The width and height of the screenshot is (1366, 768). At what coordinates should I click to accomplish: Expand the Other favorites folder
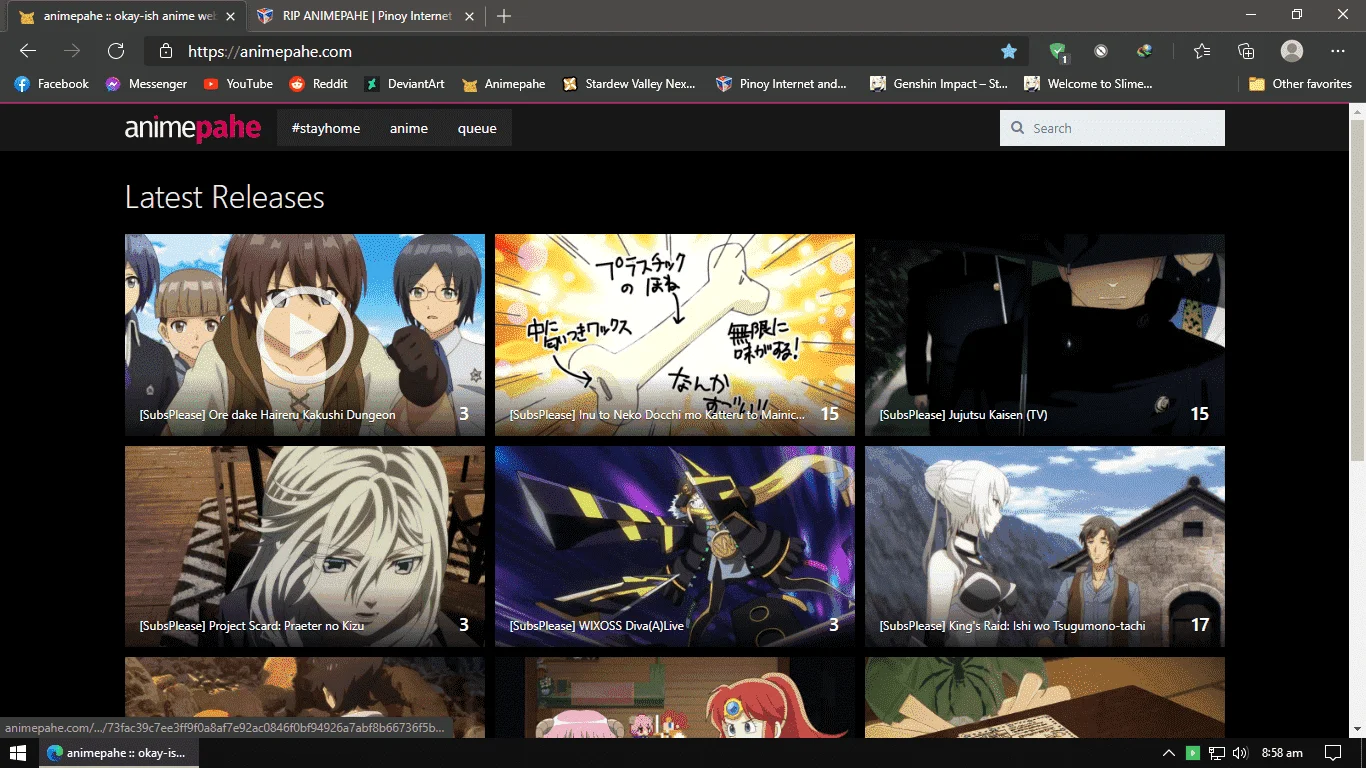coord(1301,84)
